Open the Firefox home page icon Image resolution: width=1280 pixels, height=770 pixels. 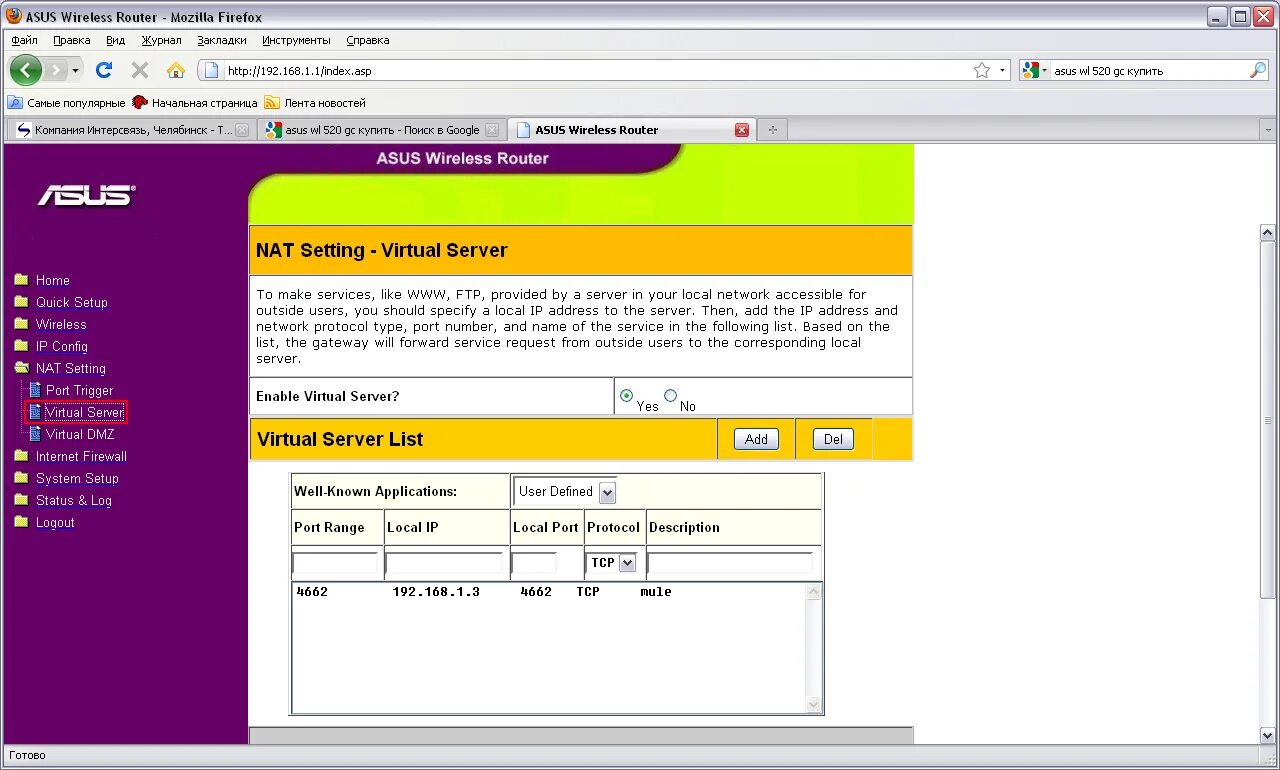[x=176, y=70]
